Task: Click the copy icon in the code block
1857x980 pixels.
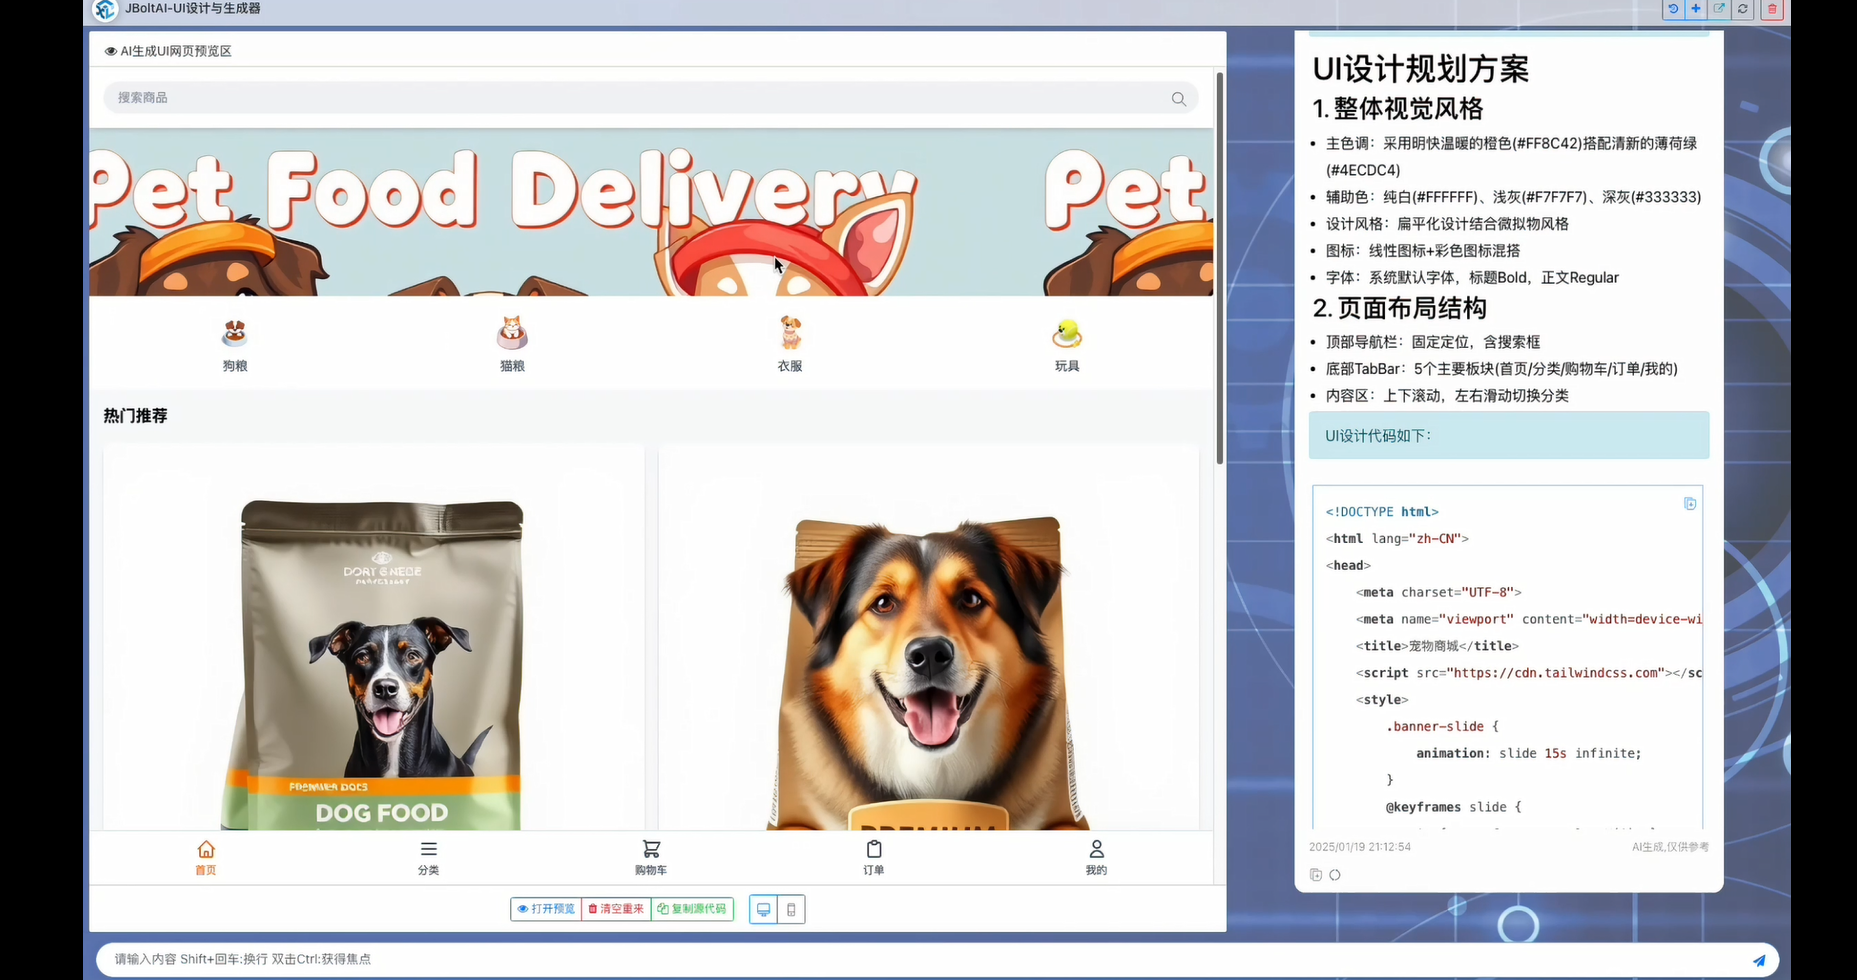Action: tap(1690, 503)
